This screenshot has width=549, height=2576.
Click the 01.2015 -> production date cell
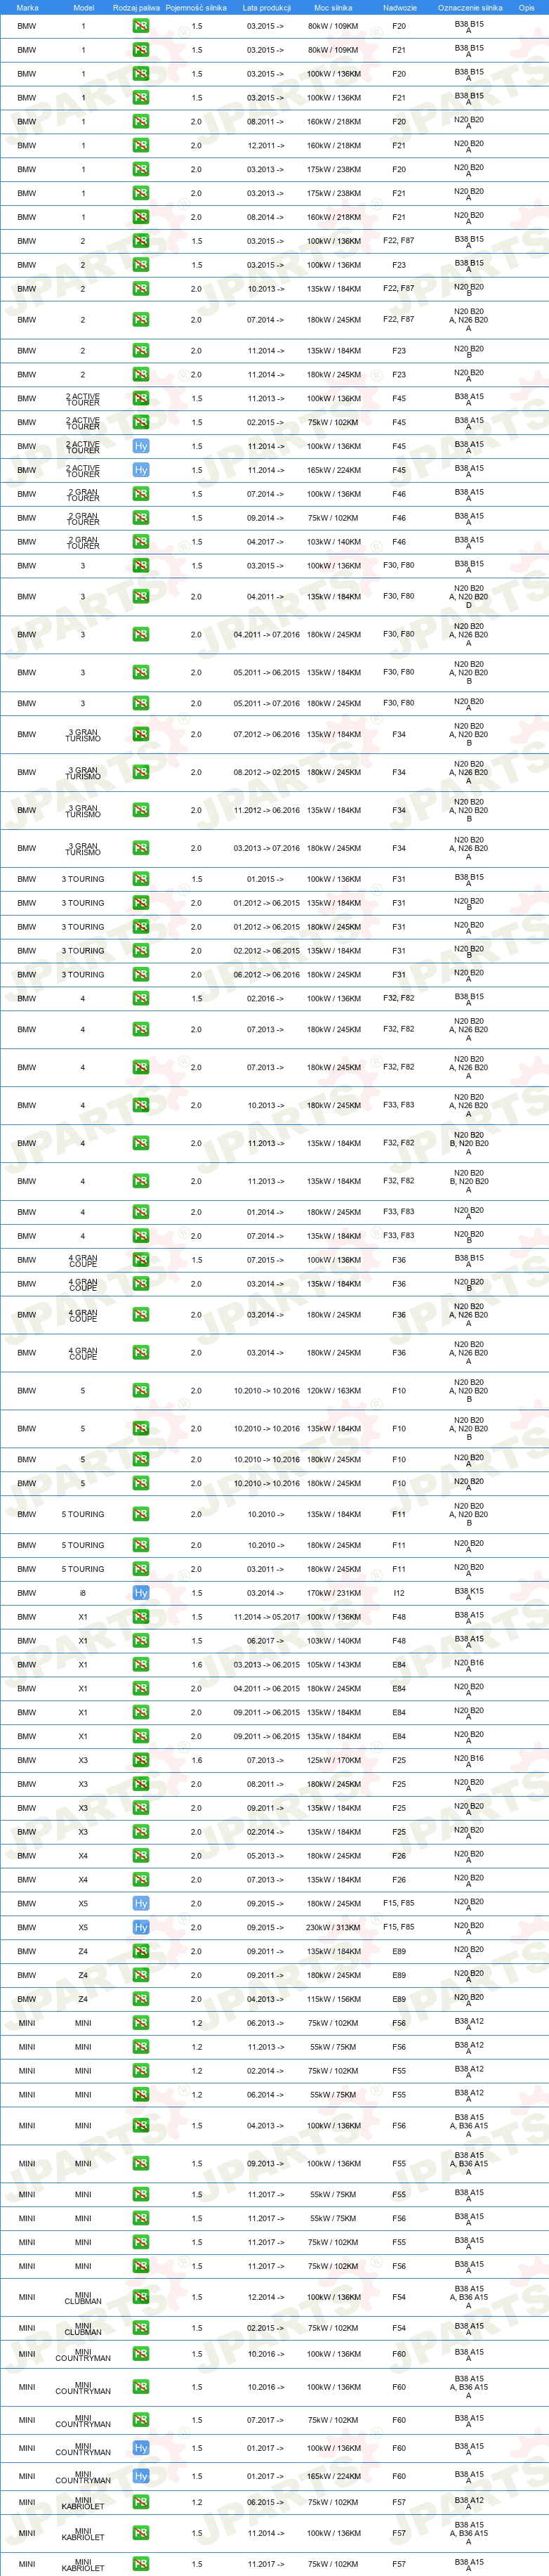tap(266, 879)
